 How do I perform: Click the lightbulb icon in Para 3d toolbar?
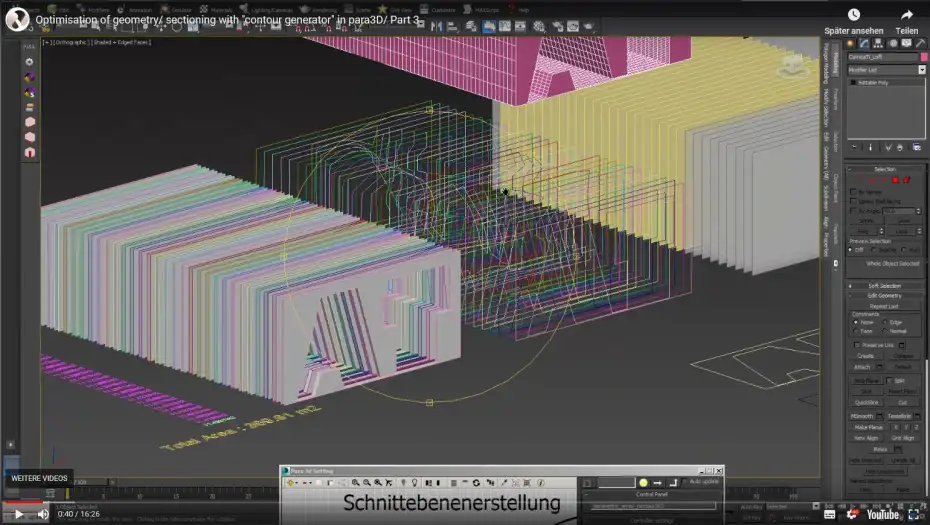point(415,483)
